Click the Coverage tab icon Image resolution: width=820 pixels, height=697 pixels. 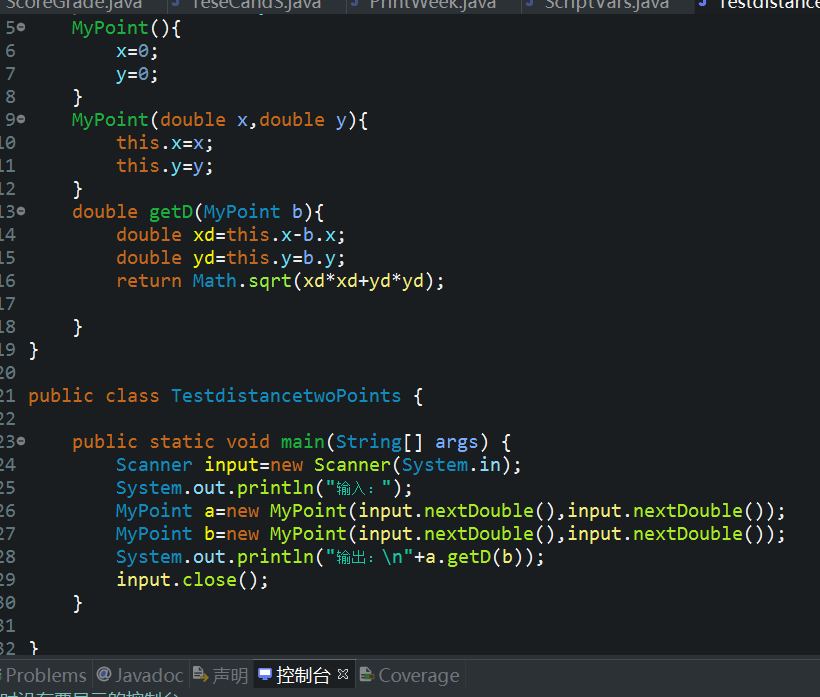(367, 674)
